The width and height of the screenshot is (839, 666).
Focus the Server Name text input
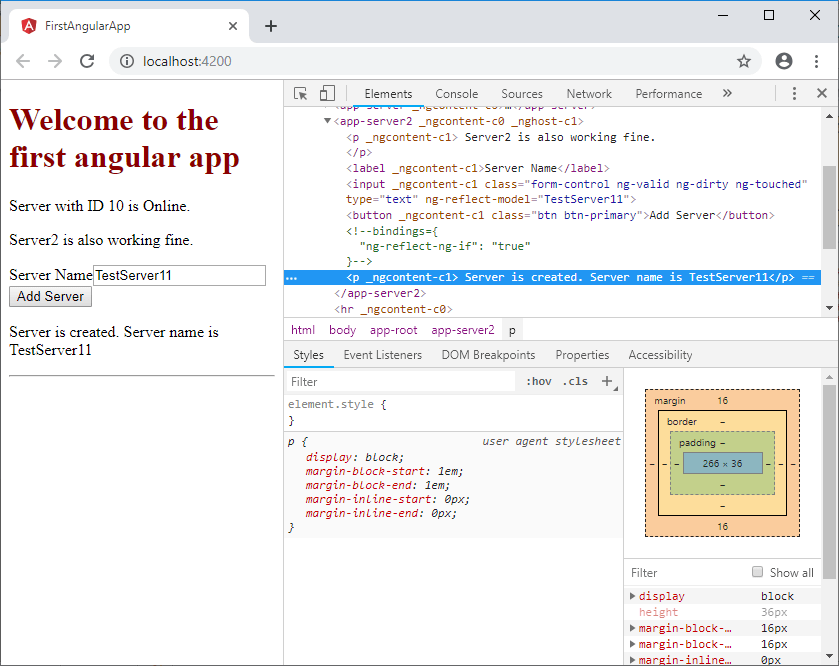pos(179,275)
